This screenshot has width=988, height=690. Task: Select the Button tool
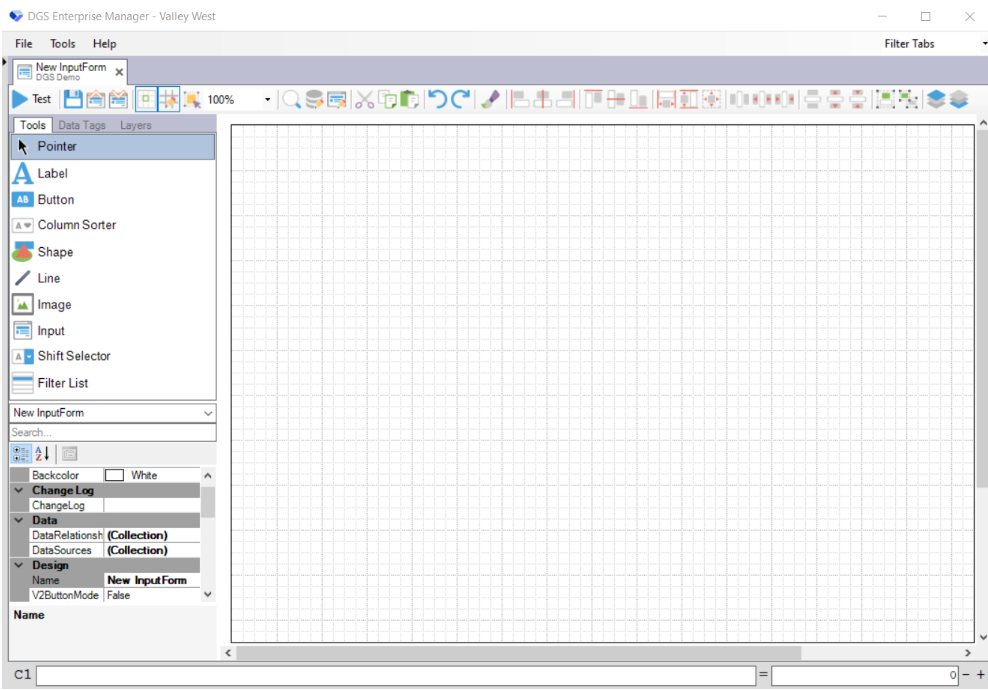pos(58,199)
